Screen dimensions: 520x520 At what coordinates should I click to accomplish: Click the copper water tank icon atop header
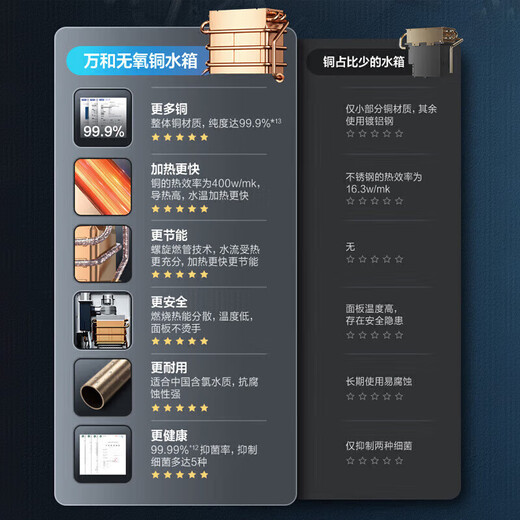click(x=245, y=44)
